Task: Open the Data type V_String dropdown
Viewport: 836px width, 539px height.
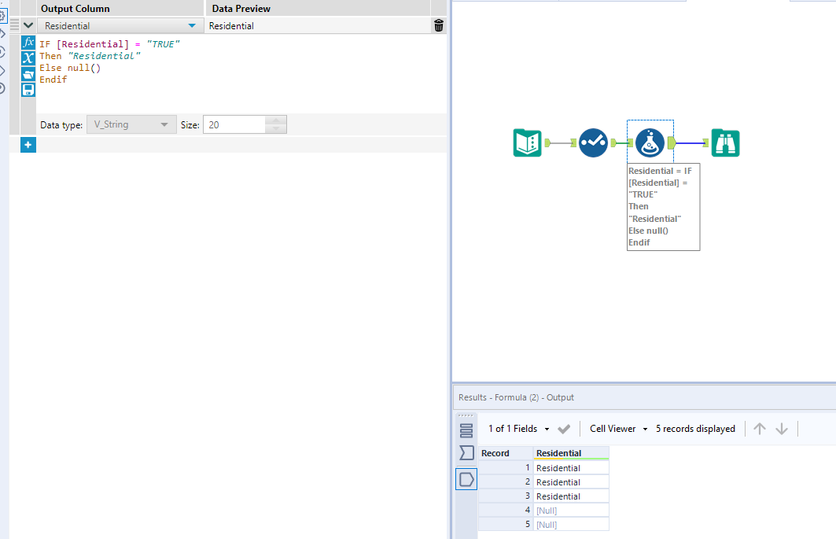Action: 131,125
